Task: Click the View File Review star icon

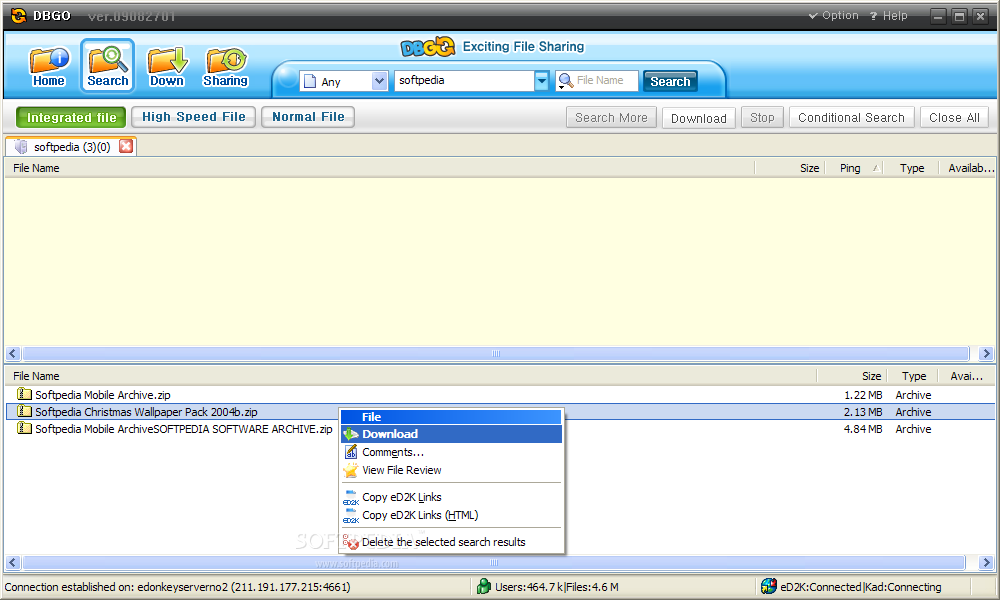Action: (x=351, y=471)
